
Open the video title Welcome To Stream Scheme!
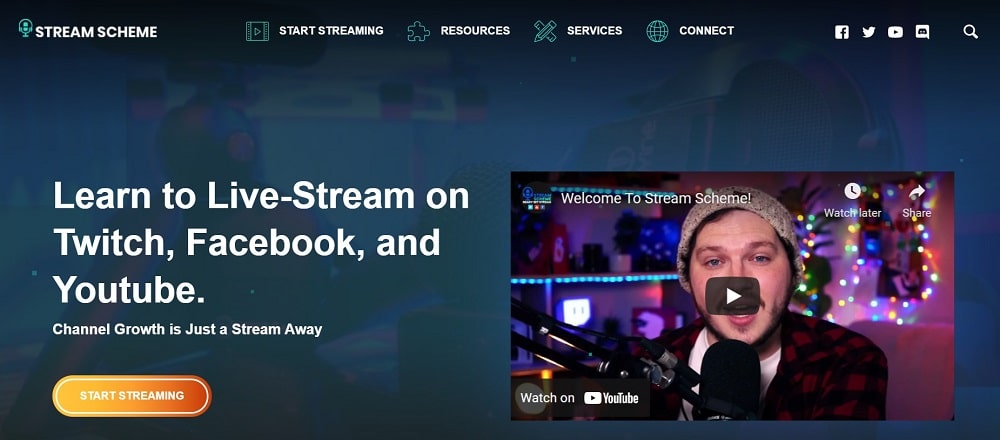(656, 198)
